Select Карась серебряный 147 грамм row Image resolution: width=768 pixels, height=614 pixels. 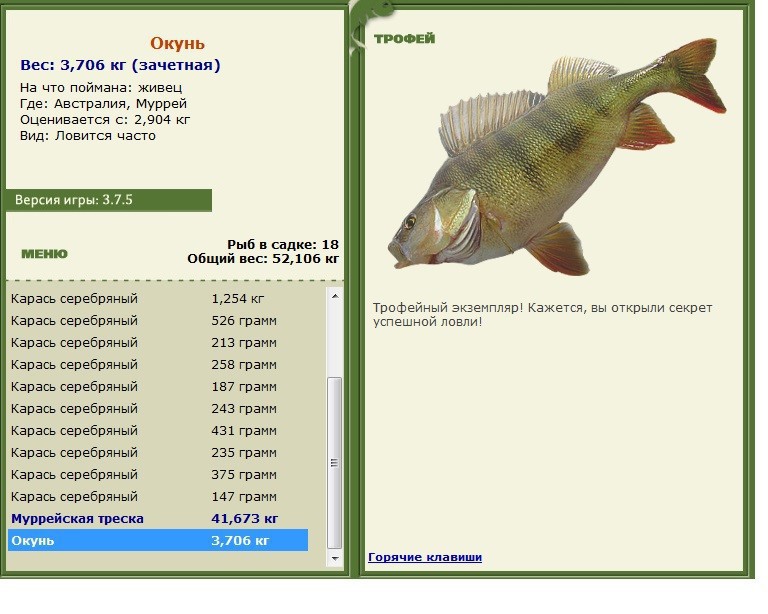click(158, 497)
